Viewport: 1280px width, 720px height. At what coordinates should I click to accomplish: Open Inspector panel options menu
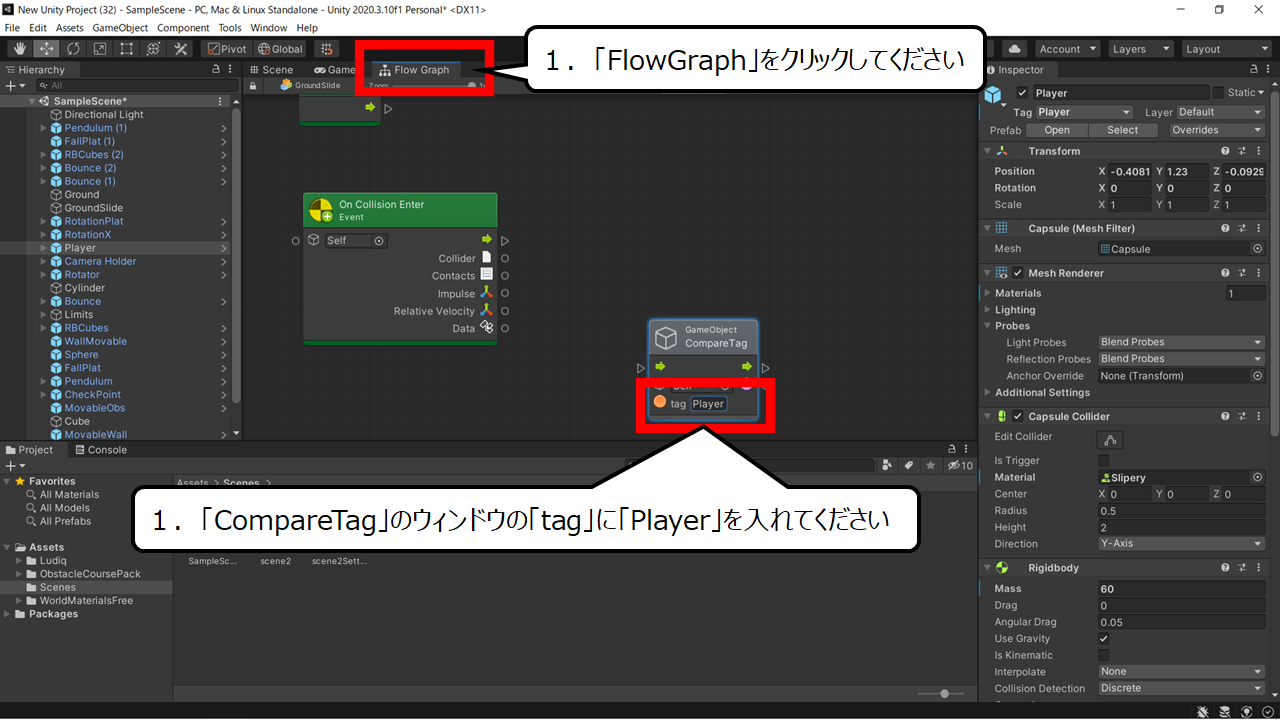pyautogui.click(x=1270, y=70)
